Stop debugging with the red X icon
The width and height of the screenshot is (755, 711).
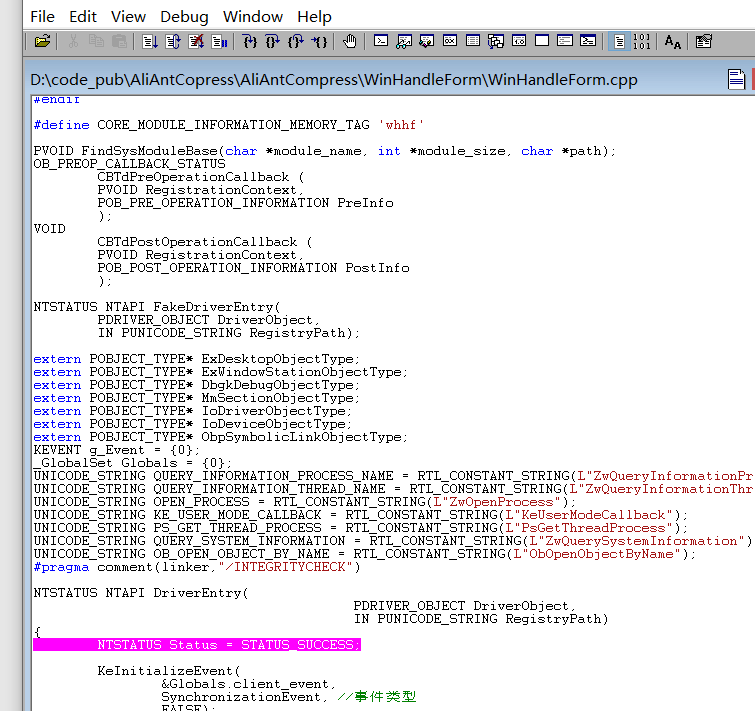point(196,42)
